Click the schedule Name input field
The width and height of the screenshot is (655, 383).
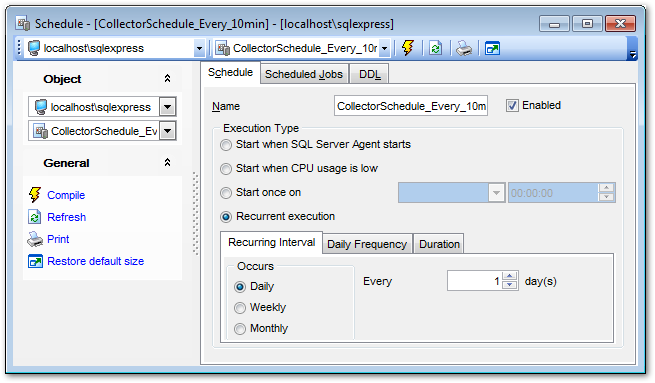point(411,106)
